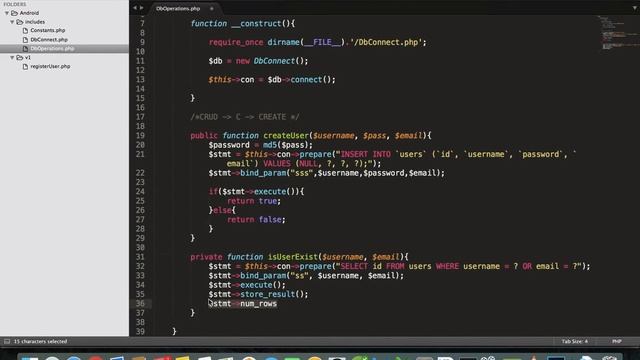
Task: Click 'private' keyword on line 31
Action: (x=206, y=257)
